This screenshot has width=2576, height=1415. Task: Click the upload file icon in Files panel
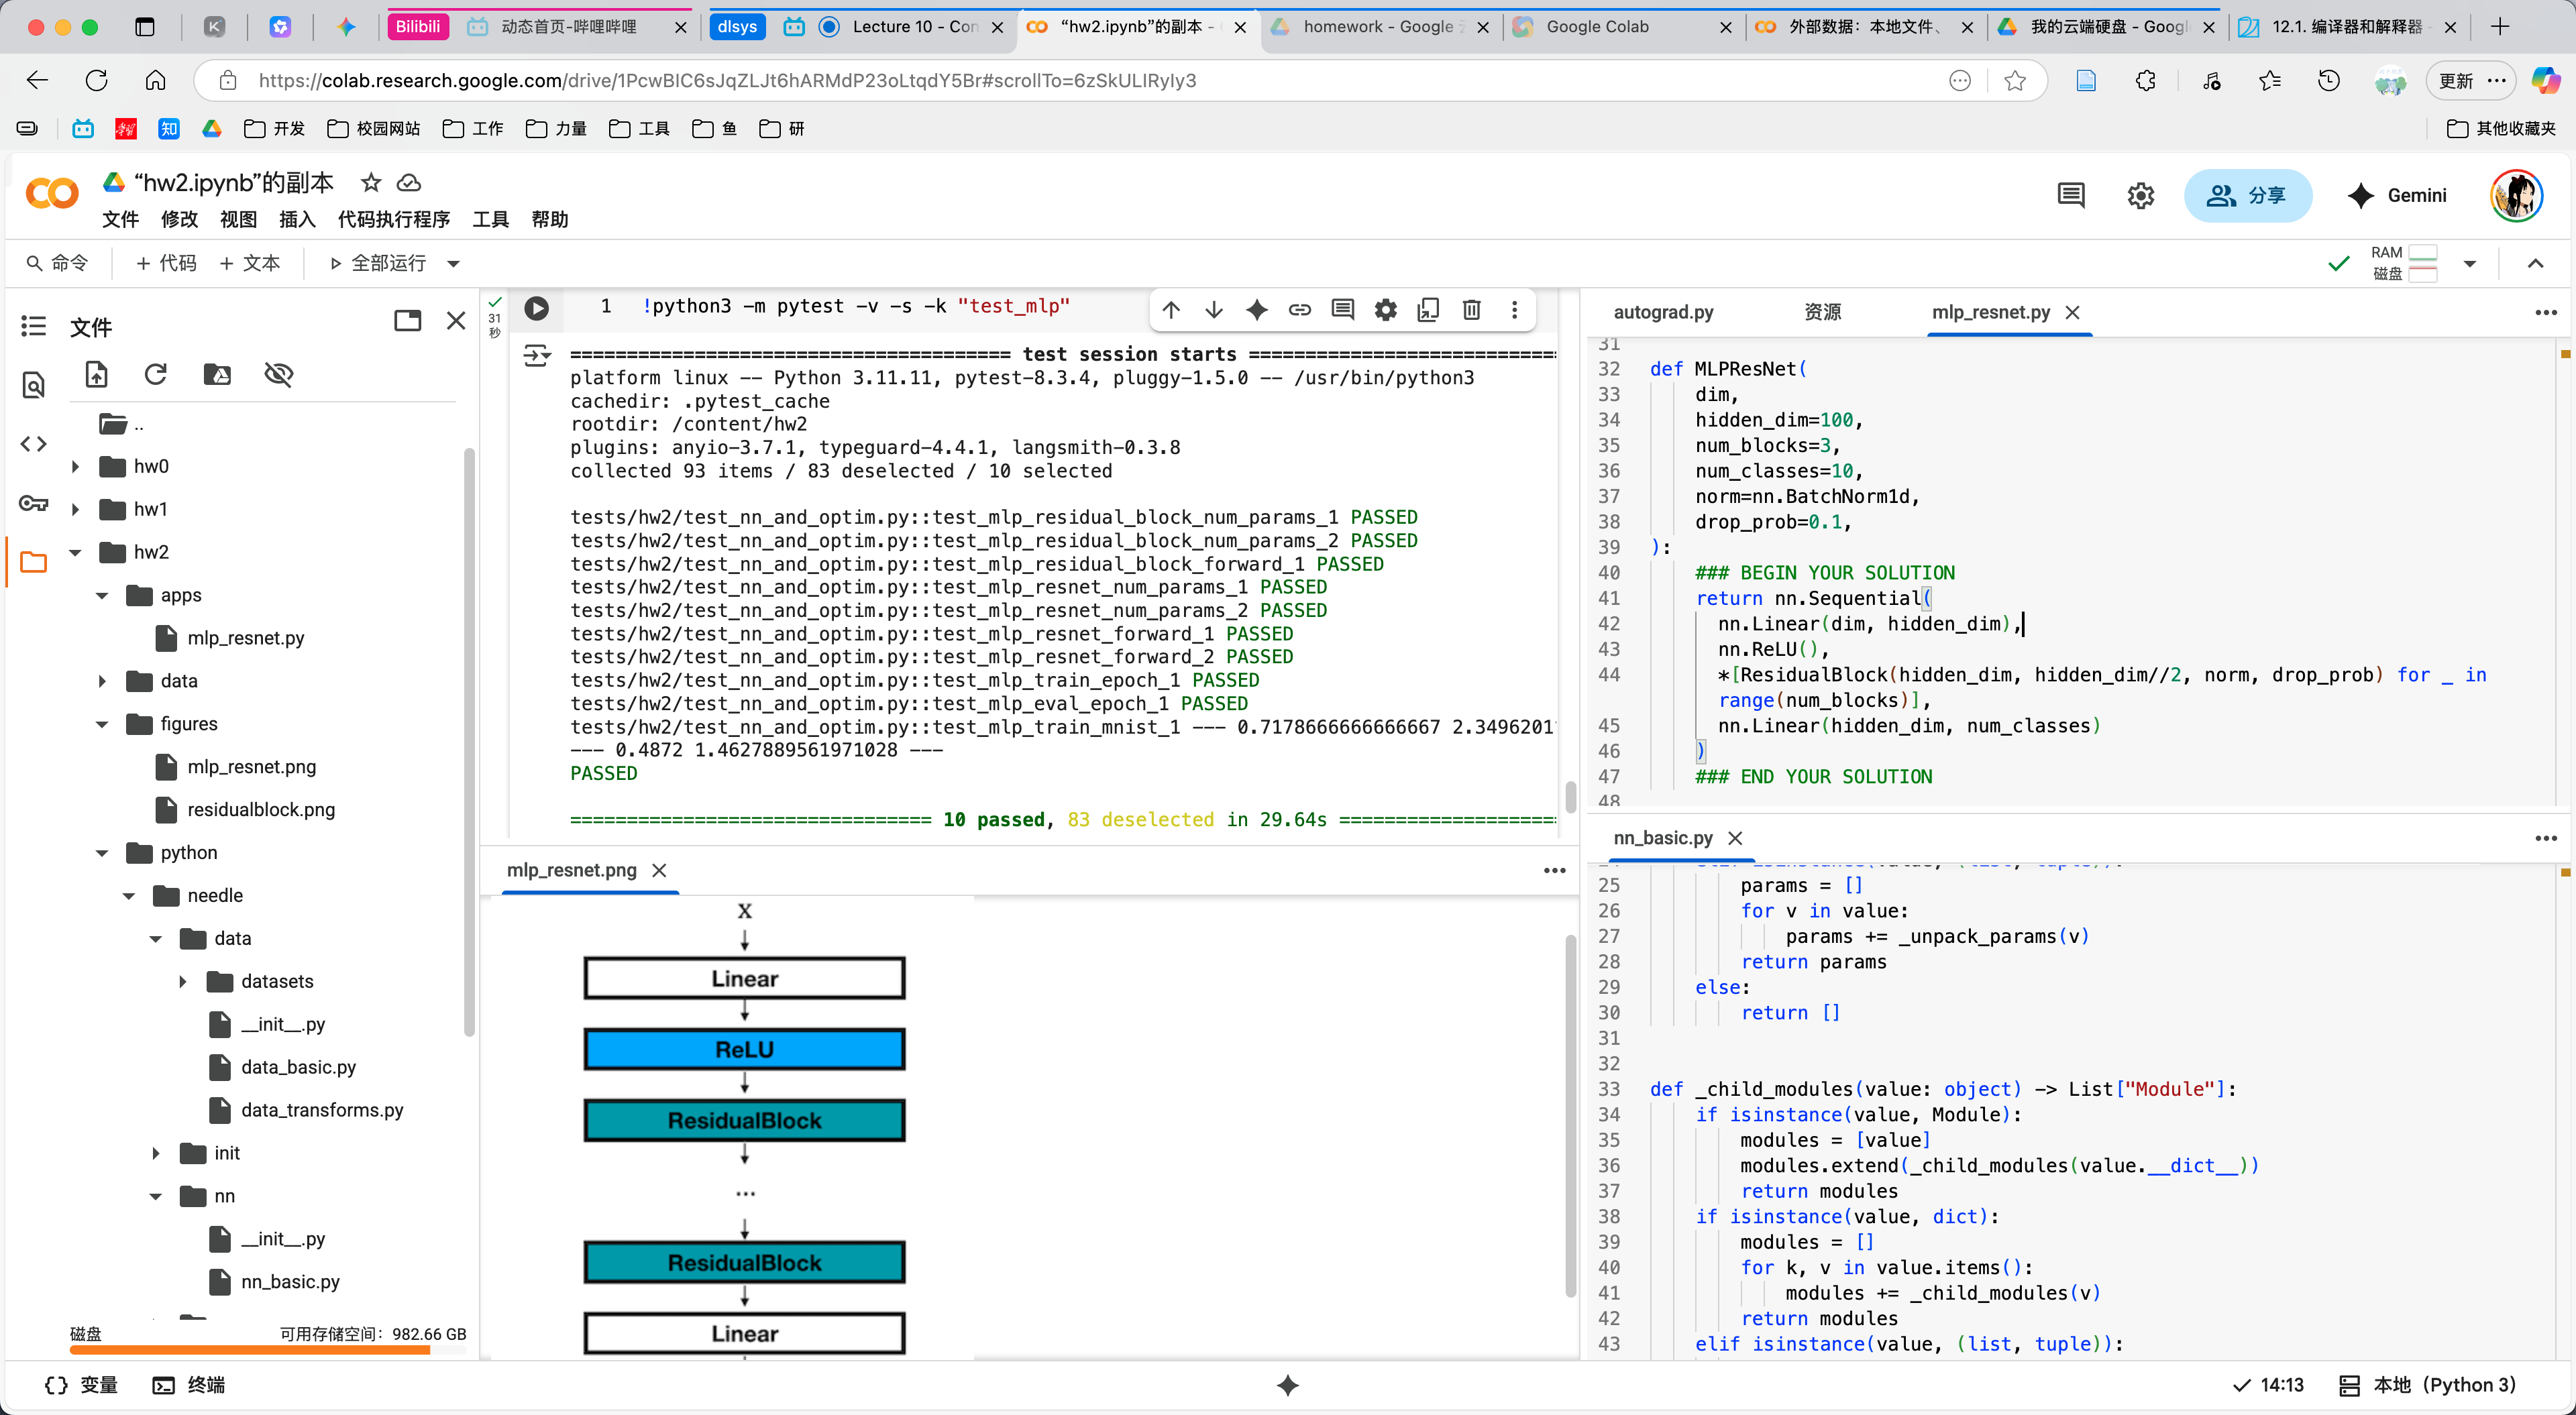pos(96,374)
